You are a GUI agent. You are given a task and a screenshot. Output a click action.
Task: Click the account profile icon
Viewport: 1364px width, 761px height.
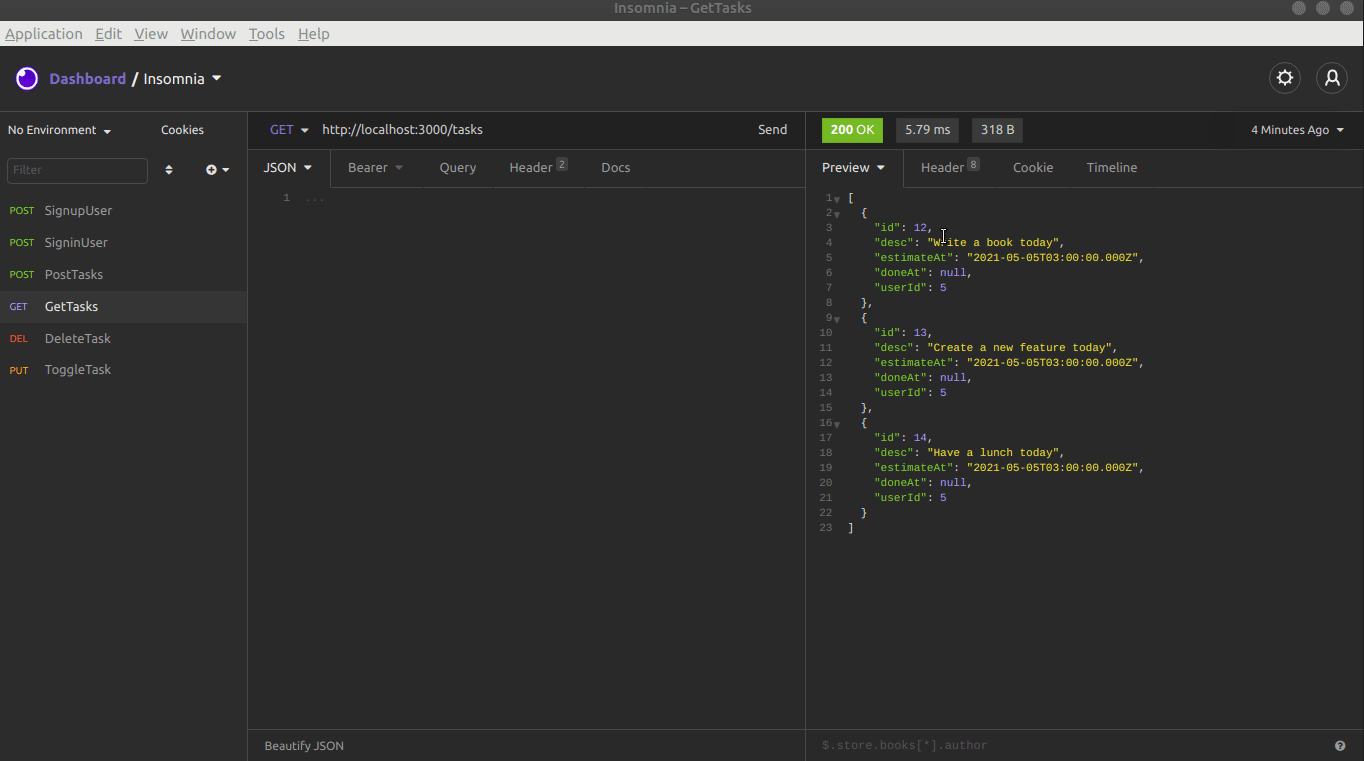(x=1331, y=77)
